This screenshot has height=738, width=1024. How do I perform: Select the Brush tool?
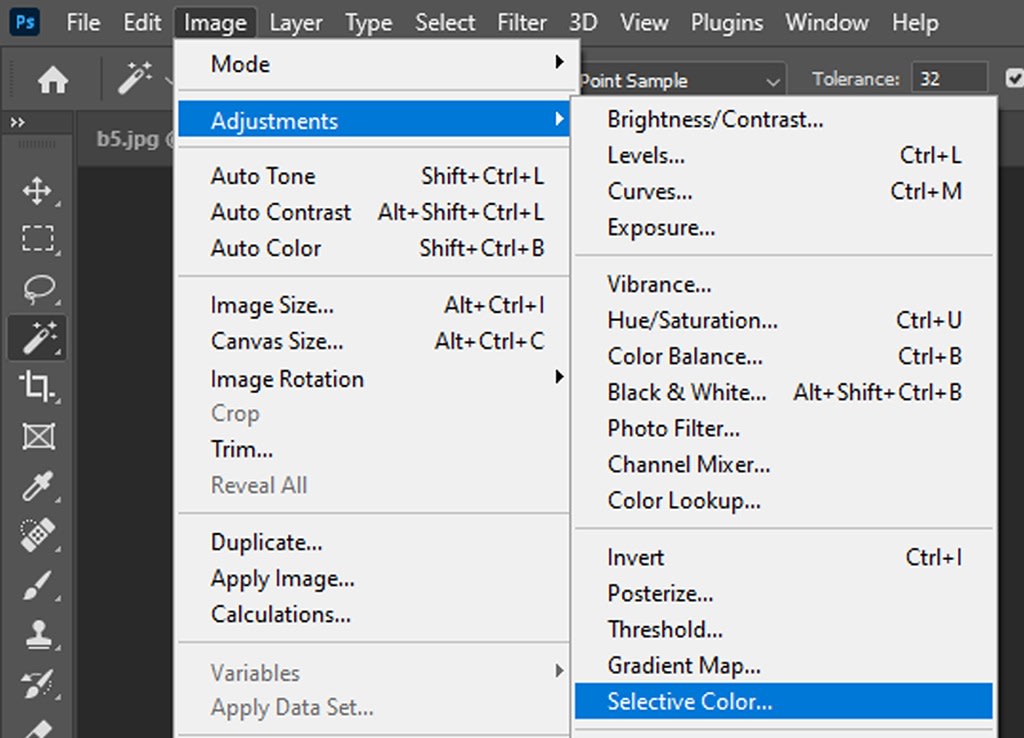pos(37,586)
